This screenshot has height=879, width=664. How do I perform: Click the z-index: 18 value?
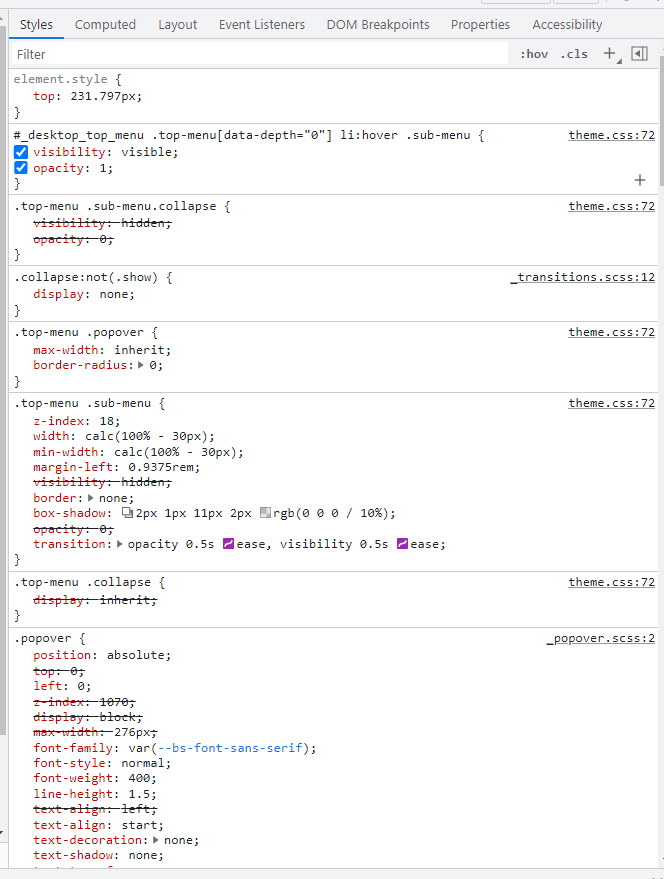(x=107, y=421)
